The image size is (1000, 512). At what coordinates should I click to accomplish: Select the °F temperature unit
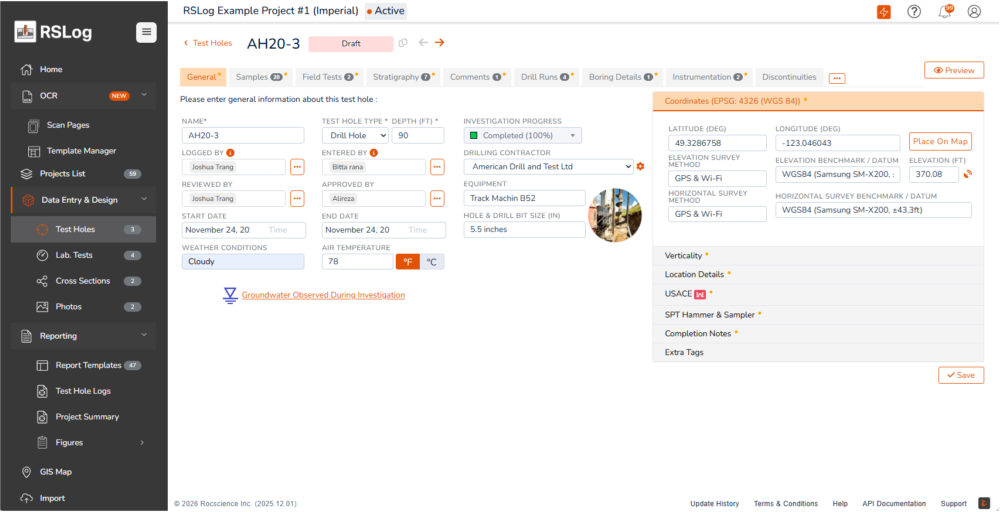tap(408, 262)
